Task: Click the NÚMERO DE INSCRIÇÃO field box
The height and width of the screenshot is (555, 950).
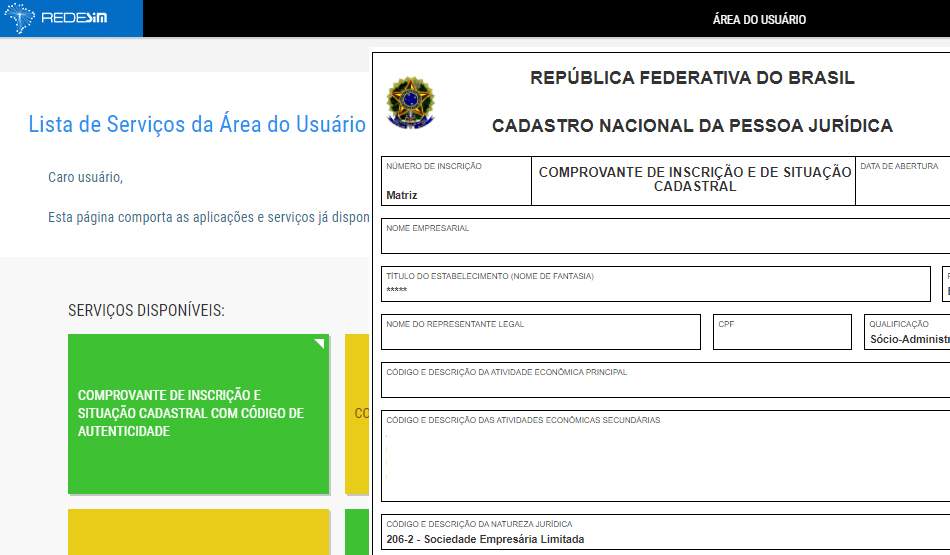Action: [456, 181]
